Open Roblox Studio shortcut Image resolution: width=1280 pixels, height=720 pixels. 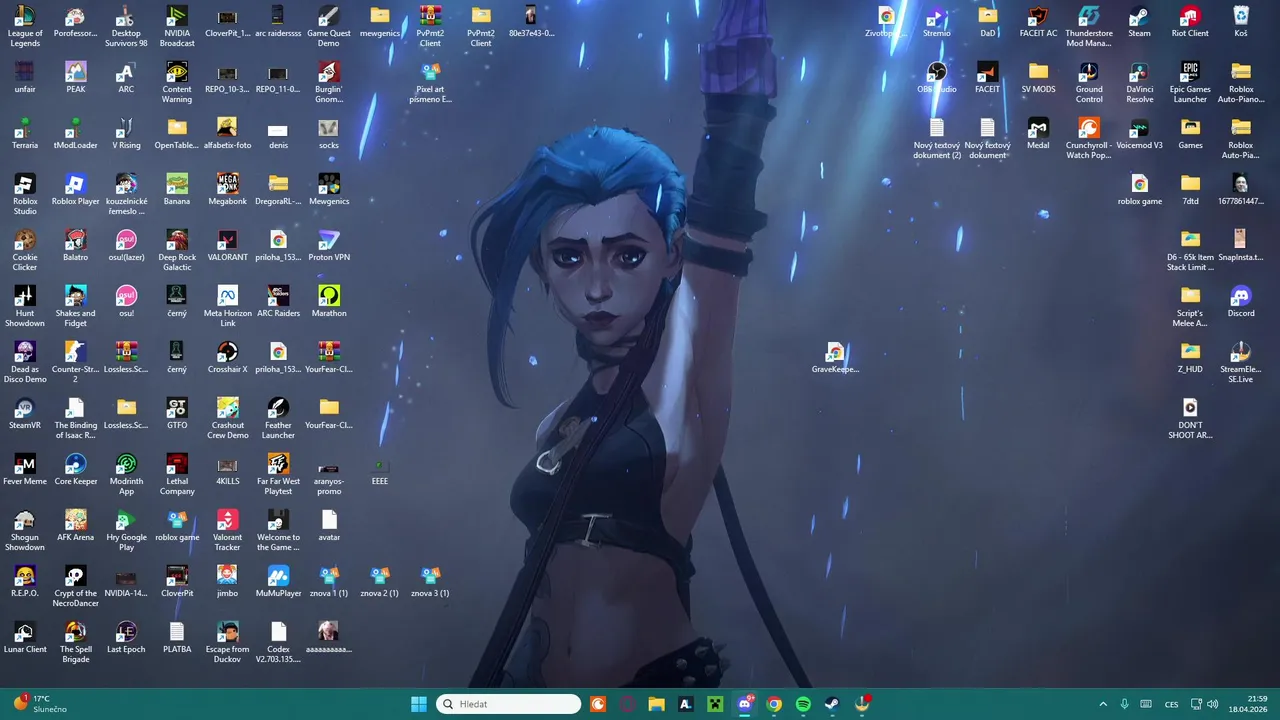(x=25, y=194)
